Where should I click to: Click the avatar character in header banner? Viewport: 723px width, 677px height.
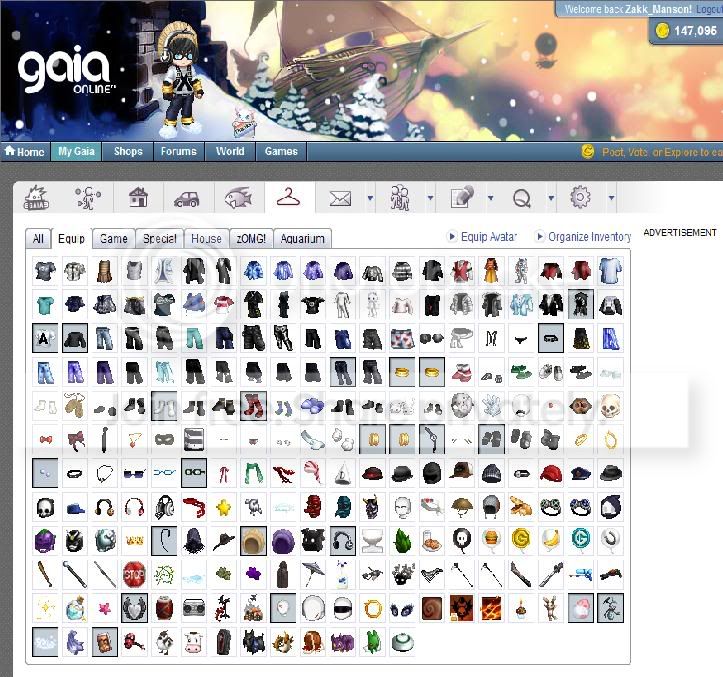(x=182, y=81)
